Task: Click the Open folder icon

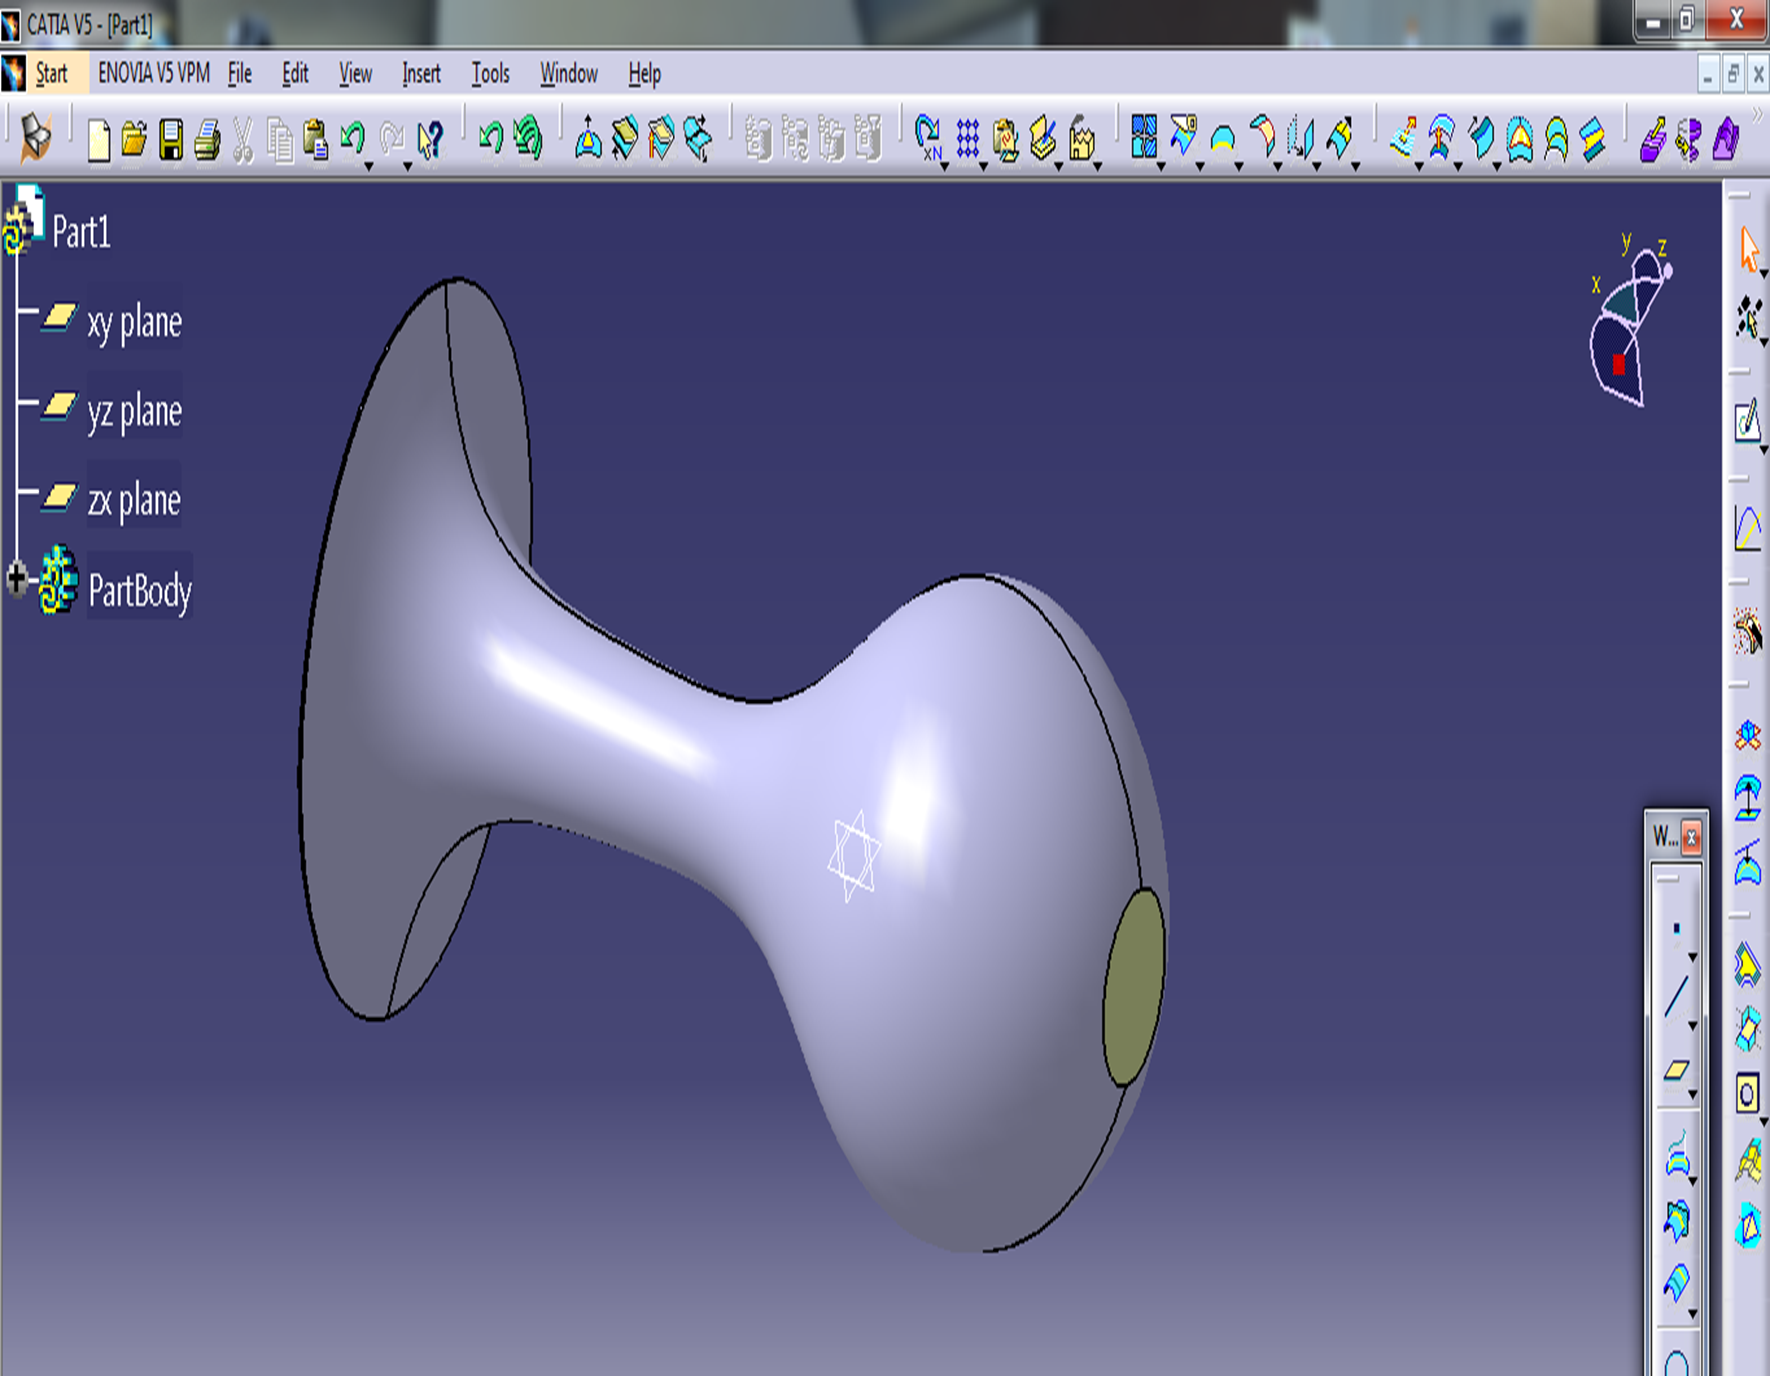Action: (x=134, y=140)
